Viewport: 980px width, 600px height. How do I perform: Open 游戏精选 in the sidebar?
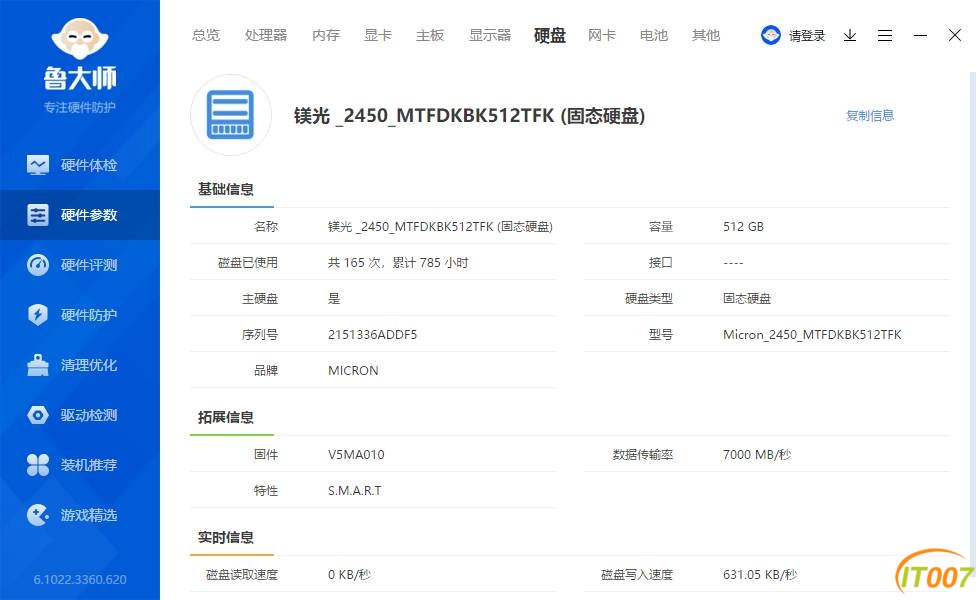[80, 515]
